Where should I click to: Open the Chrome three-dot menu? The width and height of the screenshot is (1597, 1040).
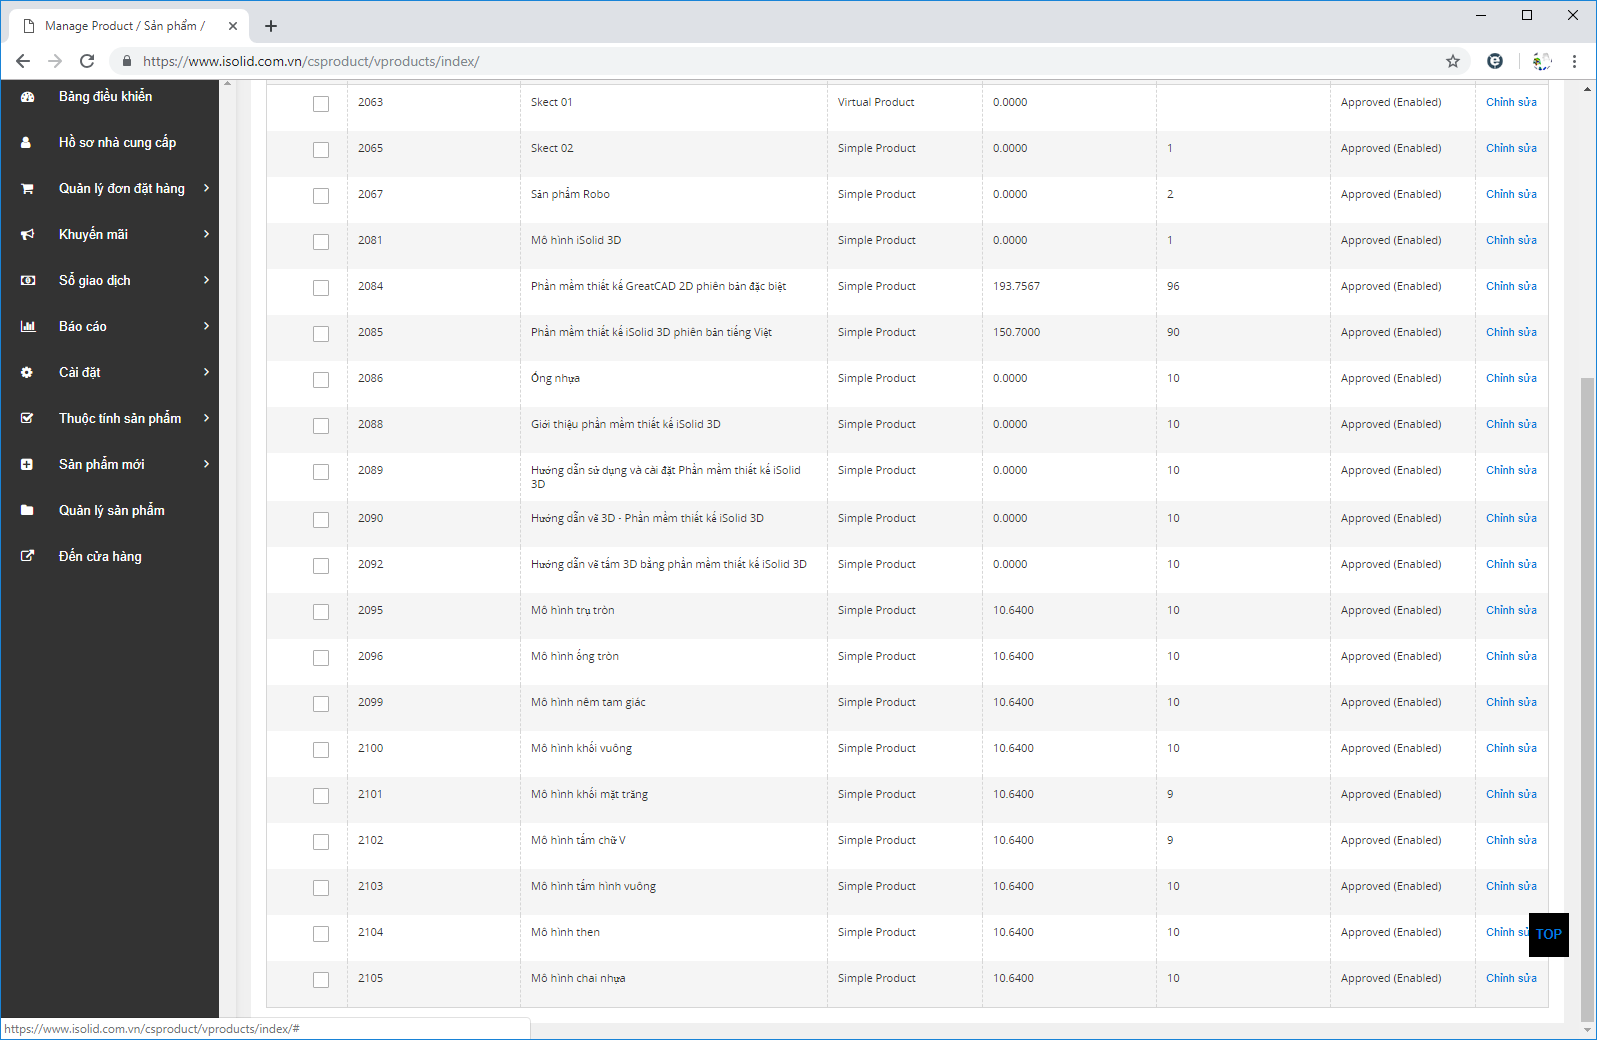[x=1574, y=61]
